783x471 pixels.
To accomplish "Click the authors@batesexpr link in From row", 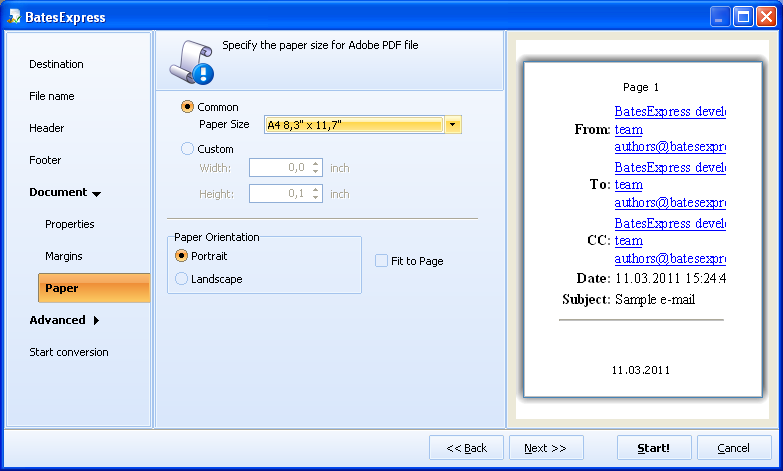I will coord(670,147).
